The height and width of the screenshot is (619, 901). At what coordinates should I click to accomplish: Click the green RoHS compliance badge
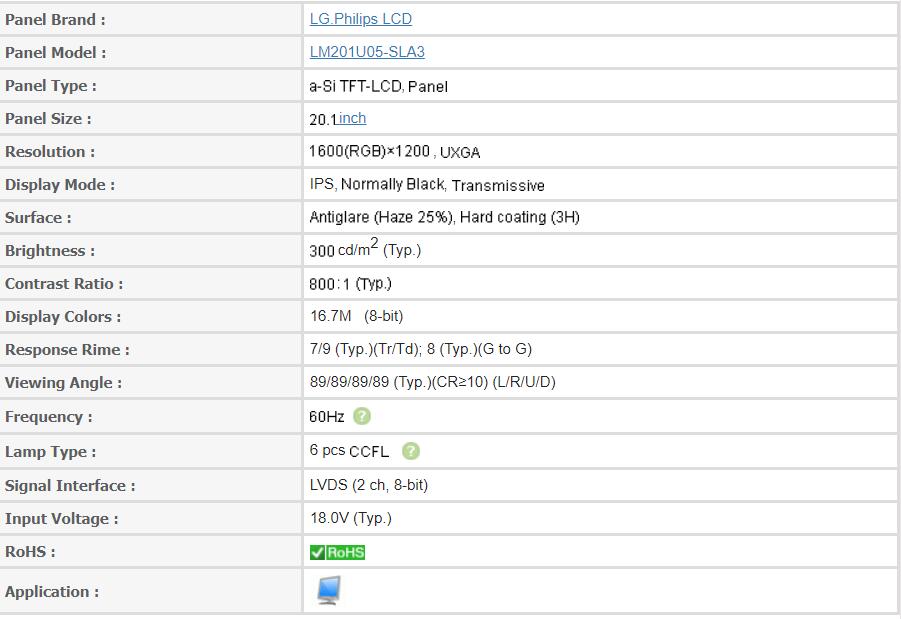(x=337, y=552)
